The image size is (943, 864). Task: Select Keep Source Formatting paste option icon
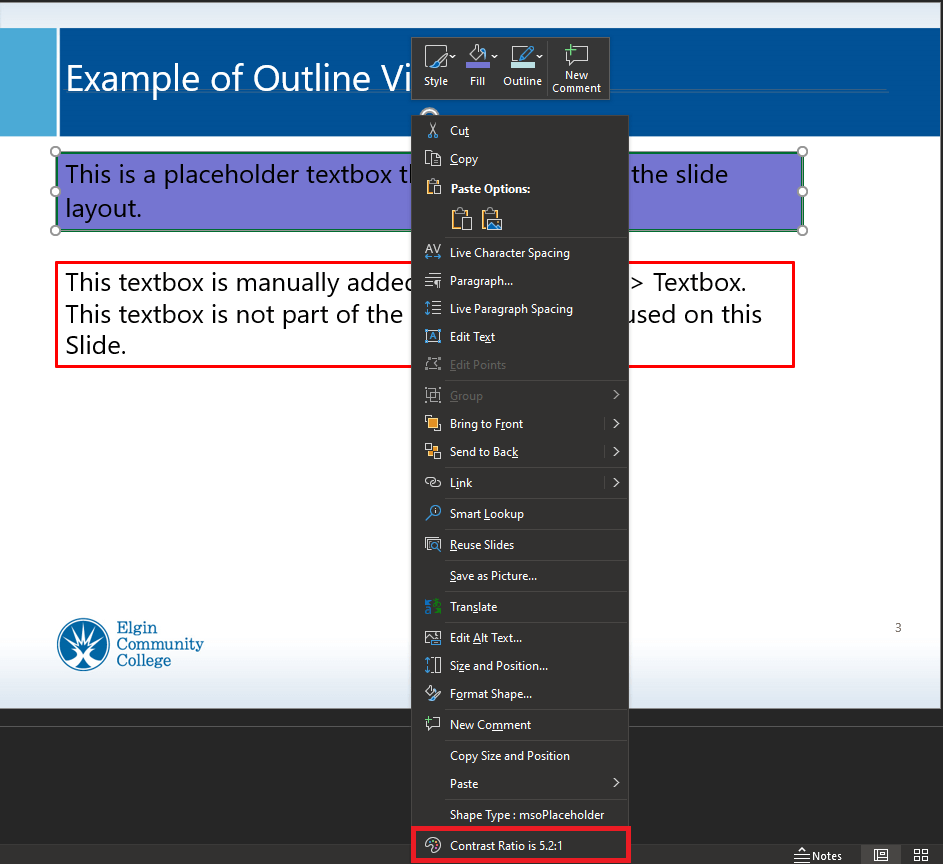pyautogui.click(x=461, y=219)
